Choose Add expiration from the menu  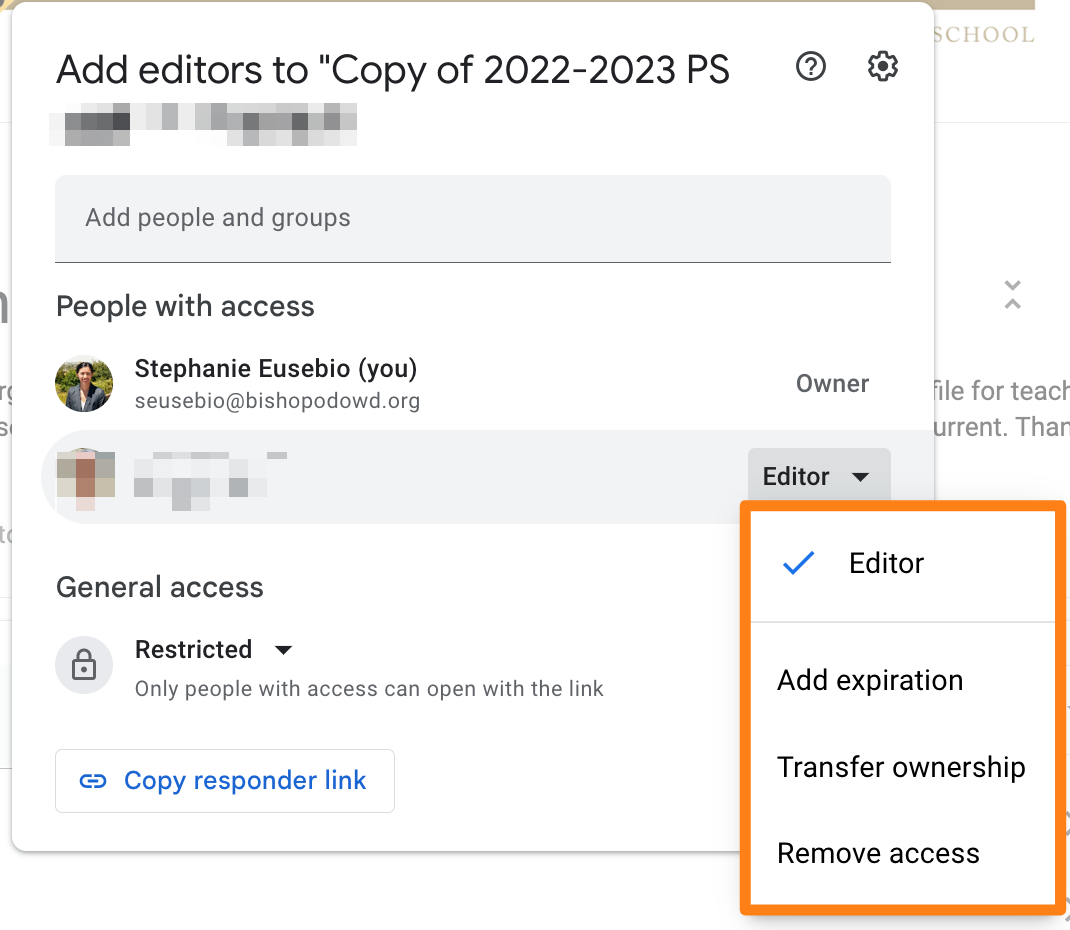pyautogui.click(x=870, y=681)
